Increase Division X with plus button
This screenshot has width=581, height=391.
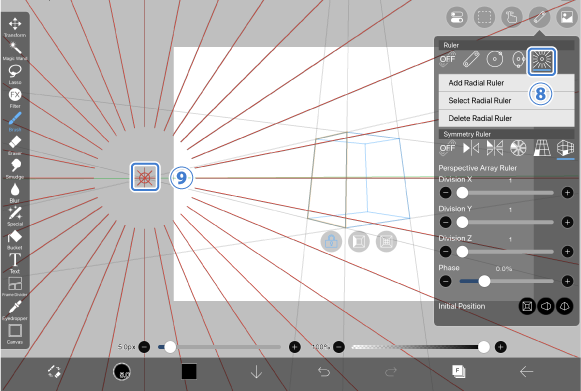click(567, 193)
